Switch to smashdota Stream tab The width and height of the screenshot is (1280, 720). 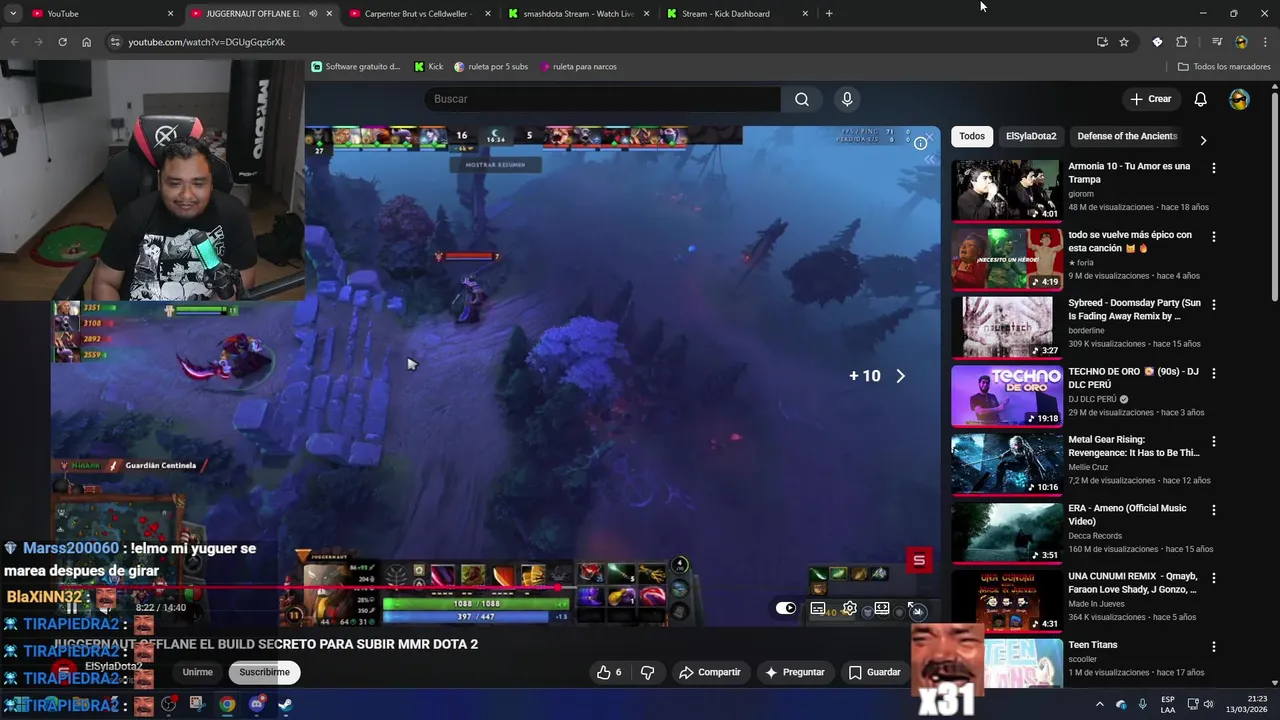pos(578,13)
